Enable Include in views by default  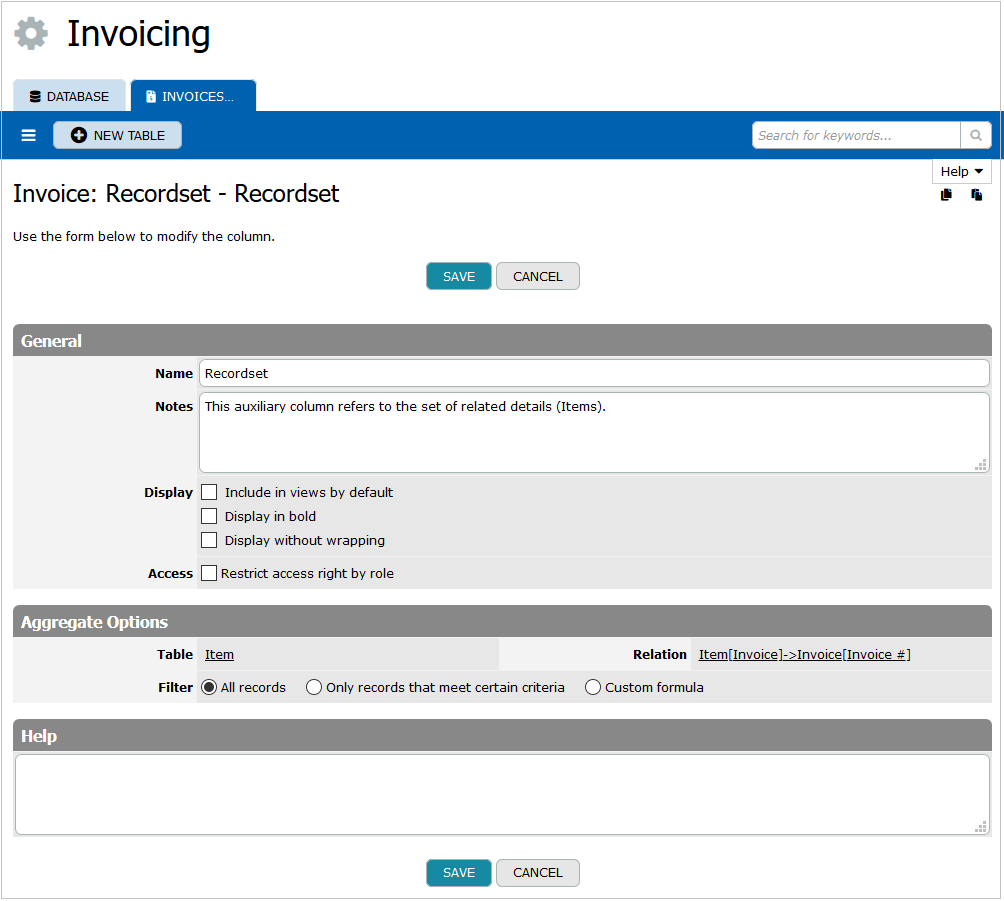tap(209, 492)
